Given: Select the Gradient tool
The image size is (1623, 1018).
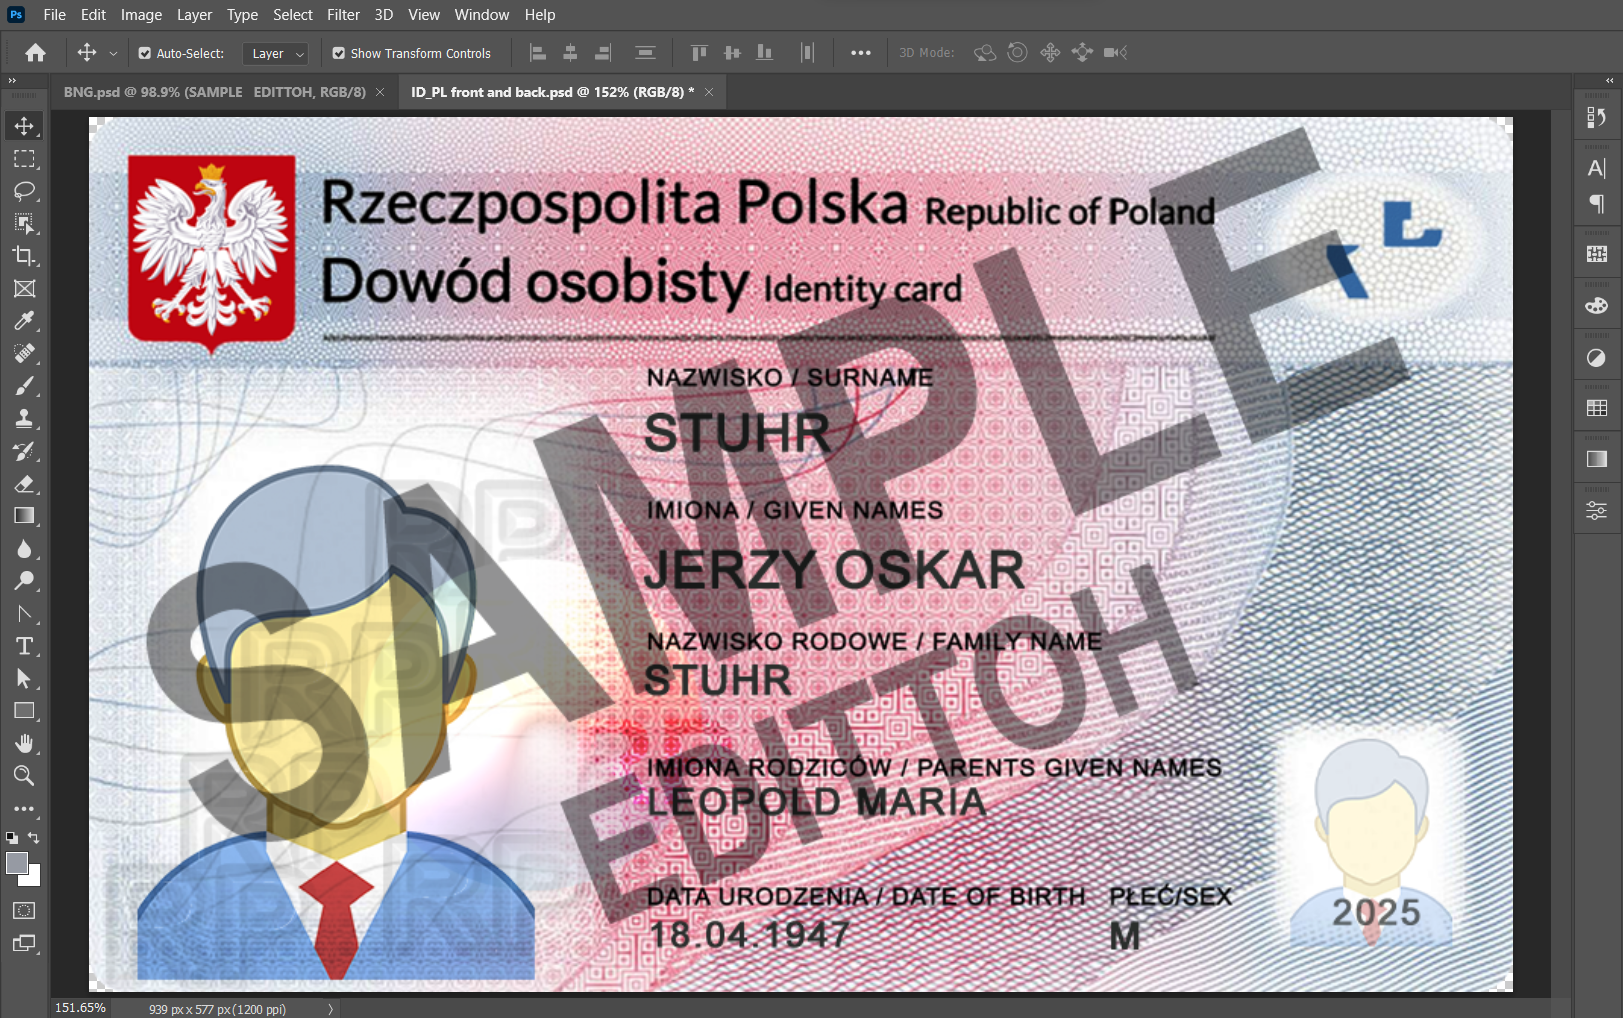Looking at the screenshot, I should pyautogui.click(x=24, y=516).
